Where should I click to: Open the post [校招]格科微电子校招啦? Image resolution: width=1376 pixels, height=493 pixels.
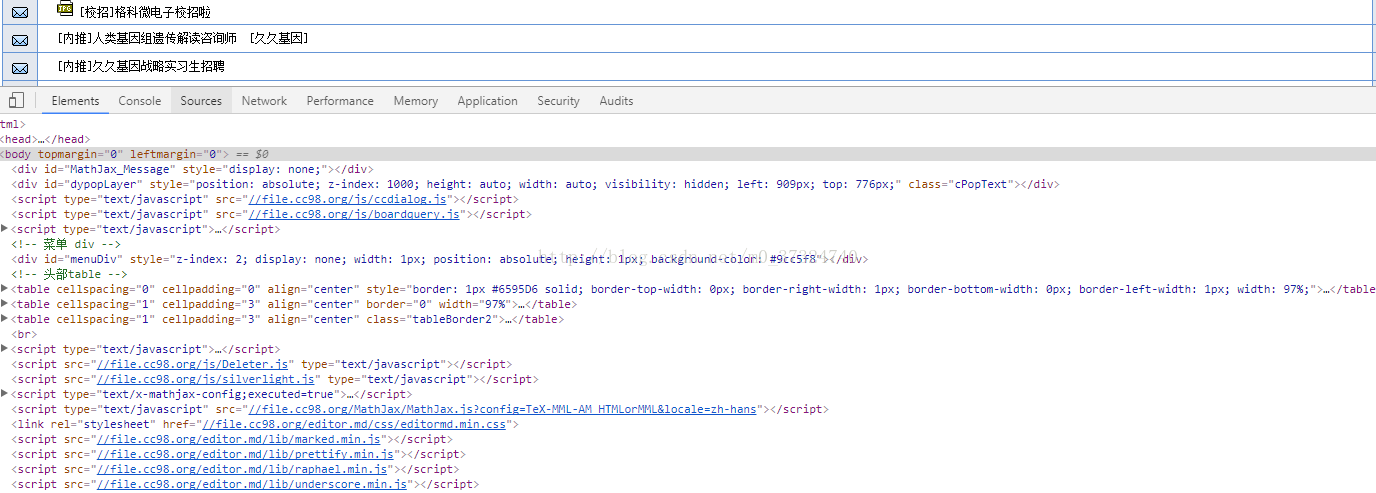tap(144, 12)
